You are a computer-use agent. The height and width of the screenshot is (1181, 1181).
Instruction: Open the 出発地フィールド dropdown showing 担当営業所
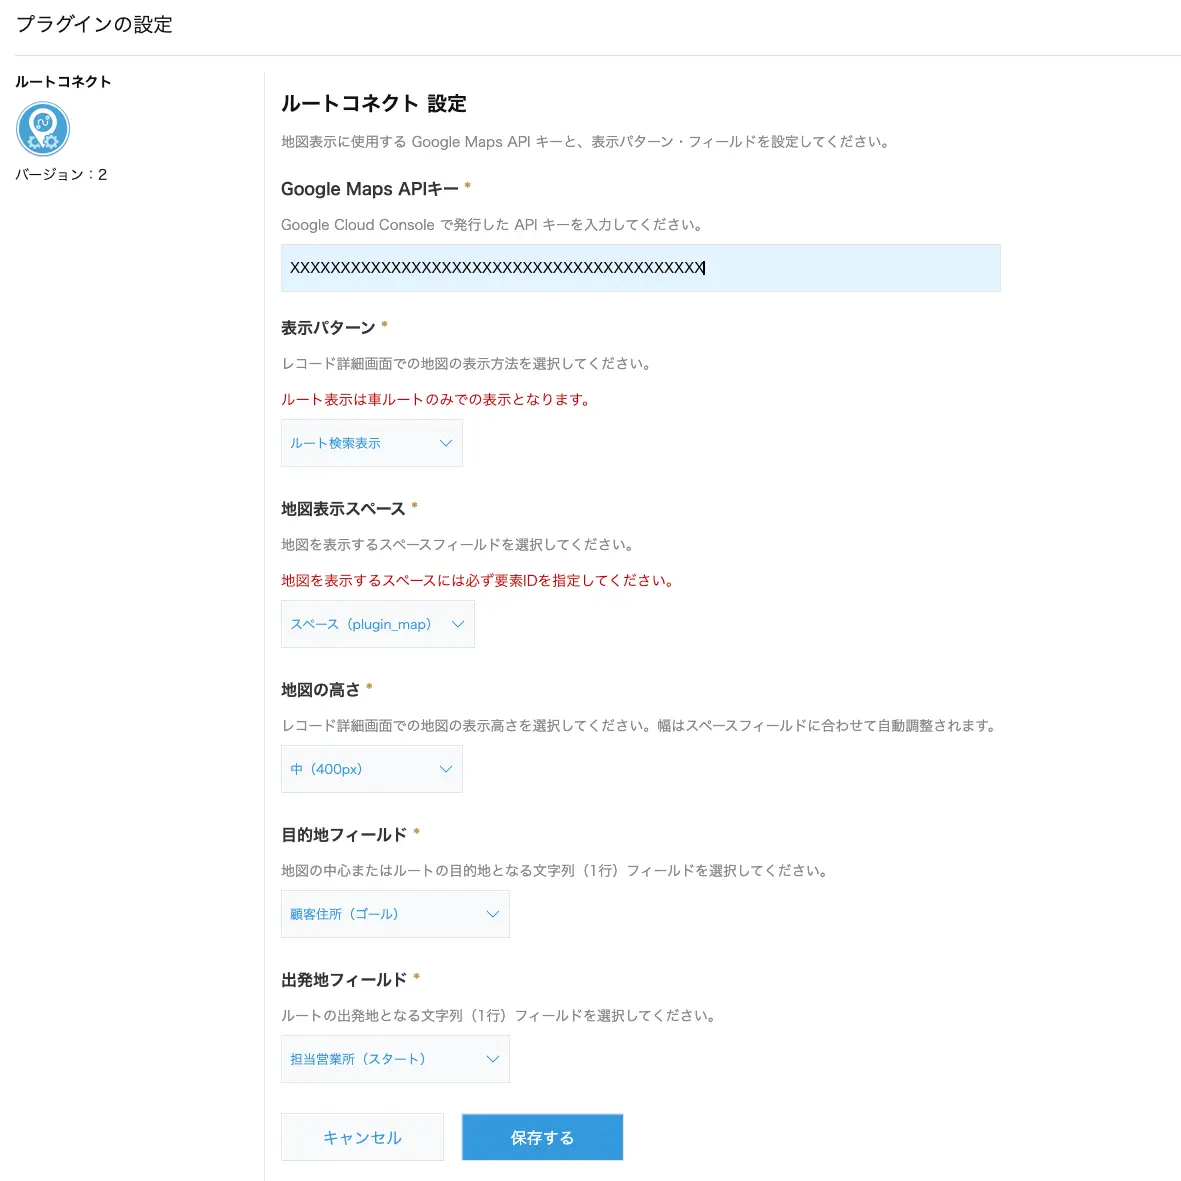tap(395, 1059)
